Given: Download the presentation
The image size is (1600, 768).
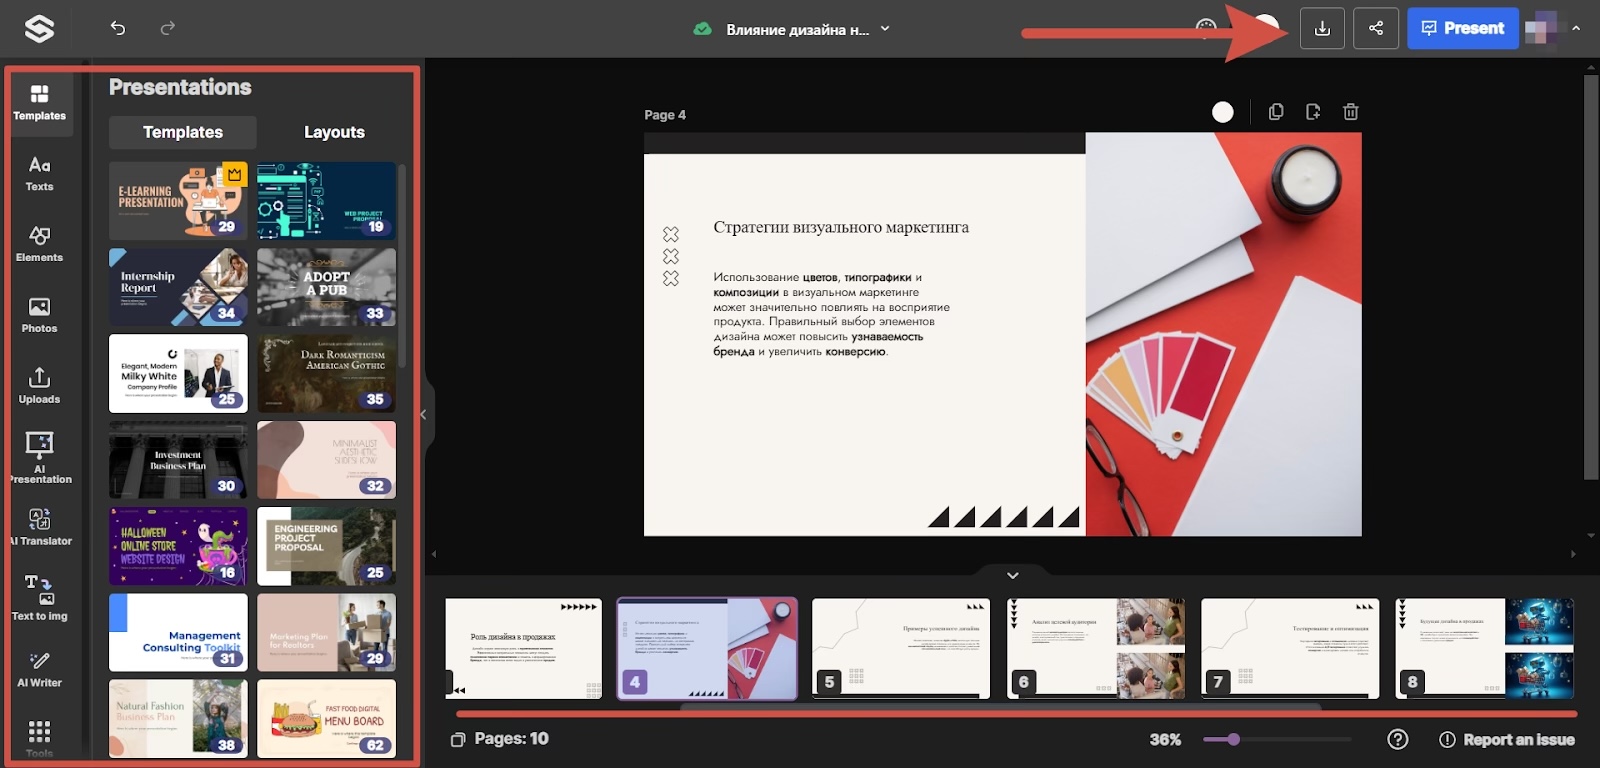Looking at the screenshot, I should [x=1322, y=28].
